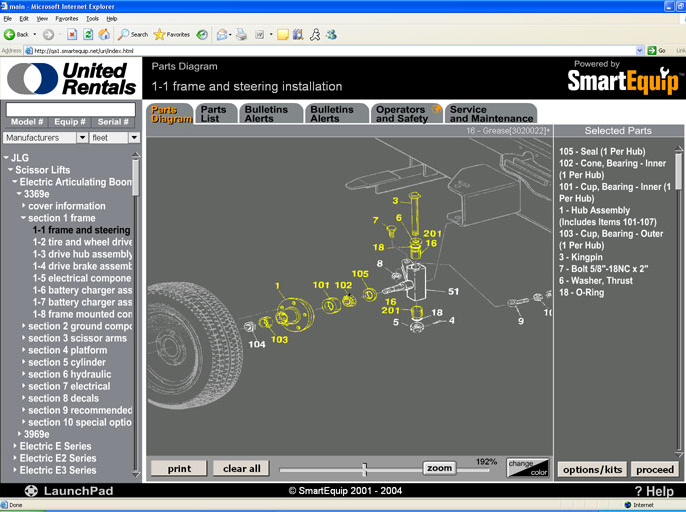Open Favorites star toolbar button
Image resolution: width=686 pixels, height=512 pixels.
(172, 35)
